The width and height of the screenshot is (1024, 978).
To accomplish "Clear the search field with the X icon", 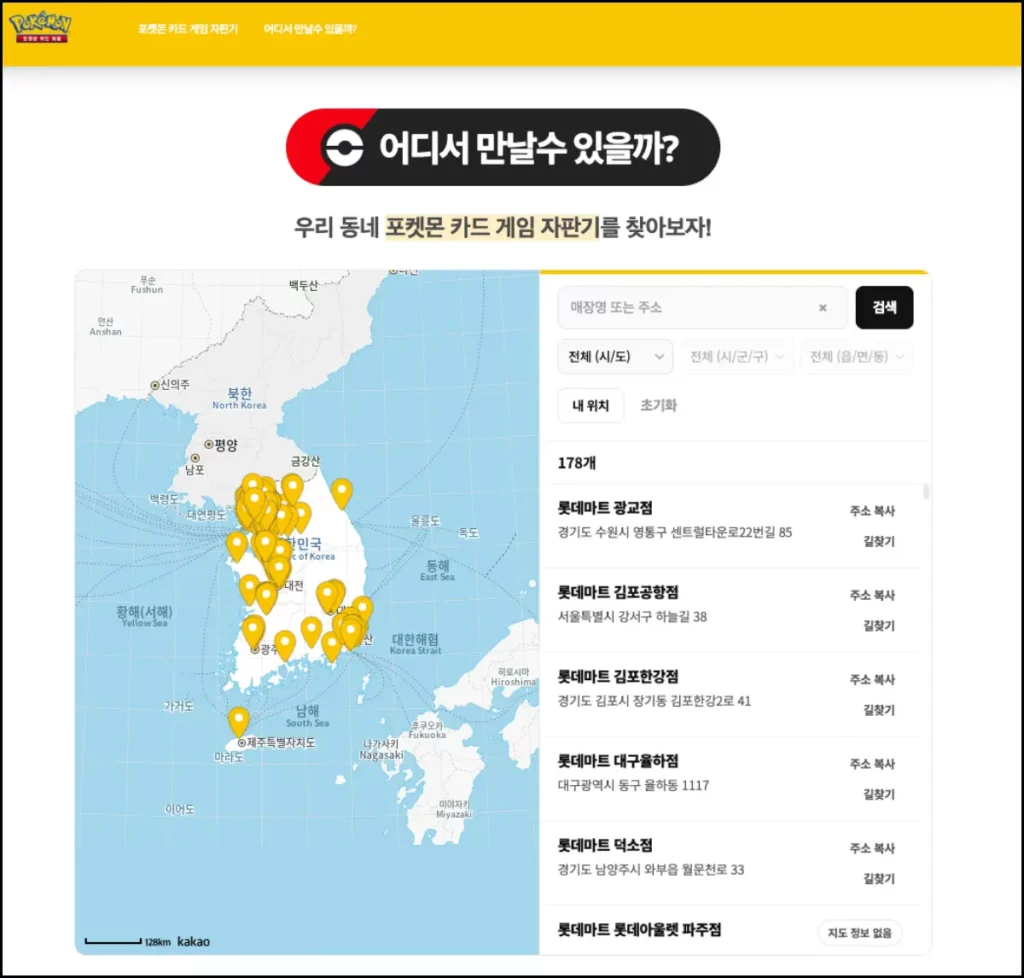I will tap(823, 308).
